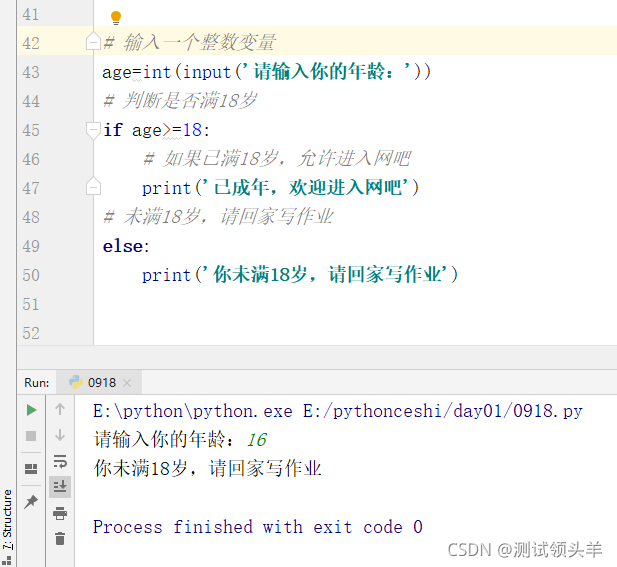Viewport: 617px width, 567px height.
Task: Restore layout icon in Run toolbar
Action: click(x=31, y=469)
